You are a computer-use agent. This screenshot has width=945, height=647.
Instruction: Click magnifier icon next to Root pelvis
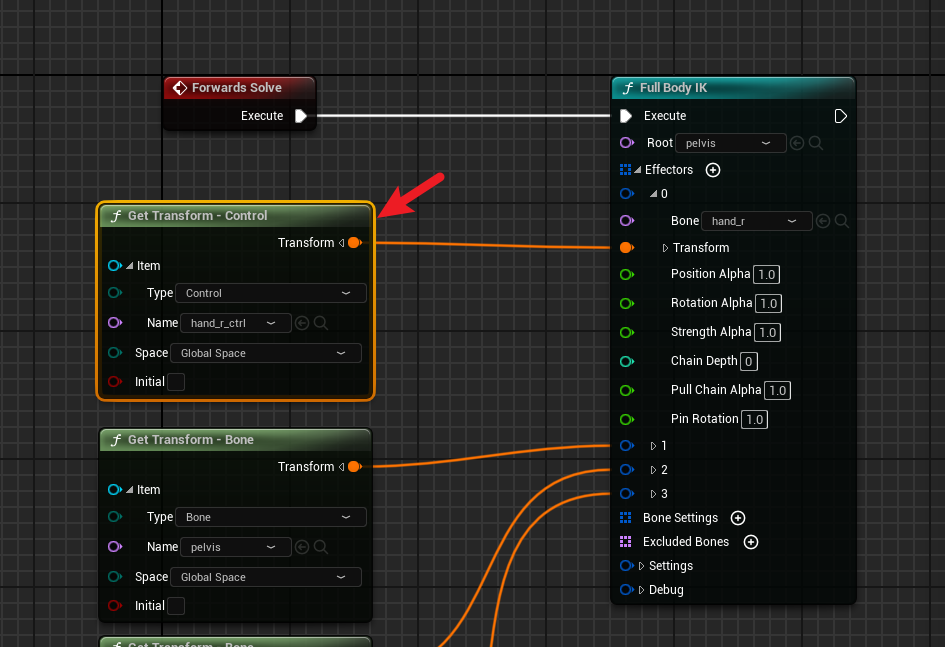[x=816, y=143]
